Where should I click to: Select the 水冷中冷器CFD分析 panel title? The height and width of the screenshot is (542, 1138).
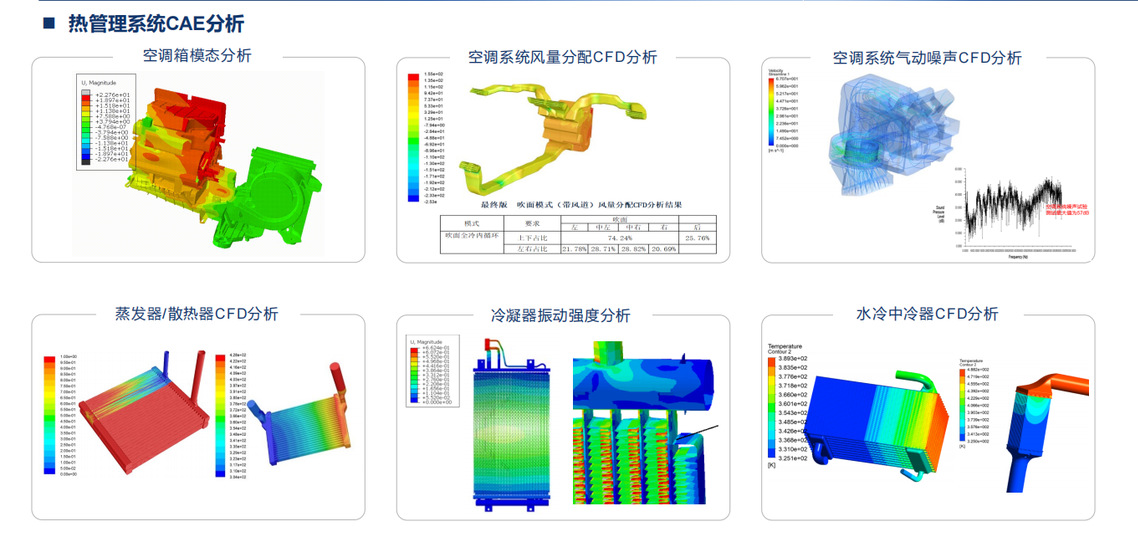(x=927, y=314)
